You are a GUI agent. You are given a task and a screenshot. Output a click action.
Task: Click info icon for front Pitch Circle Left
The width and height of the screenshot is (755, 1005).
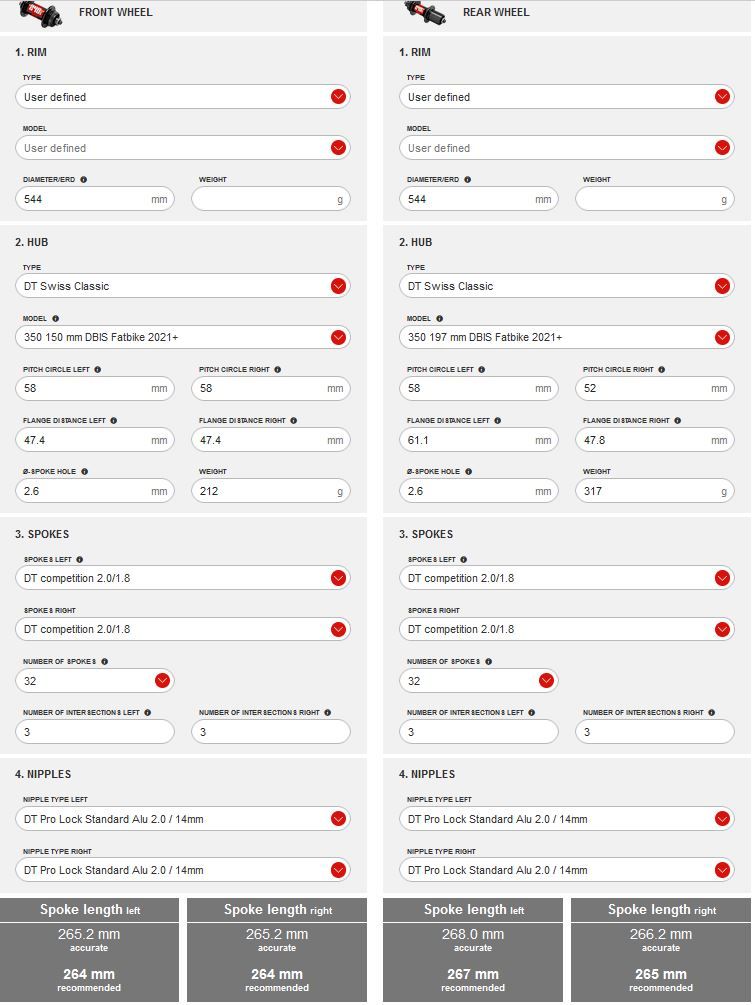click(97, 370)
